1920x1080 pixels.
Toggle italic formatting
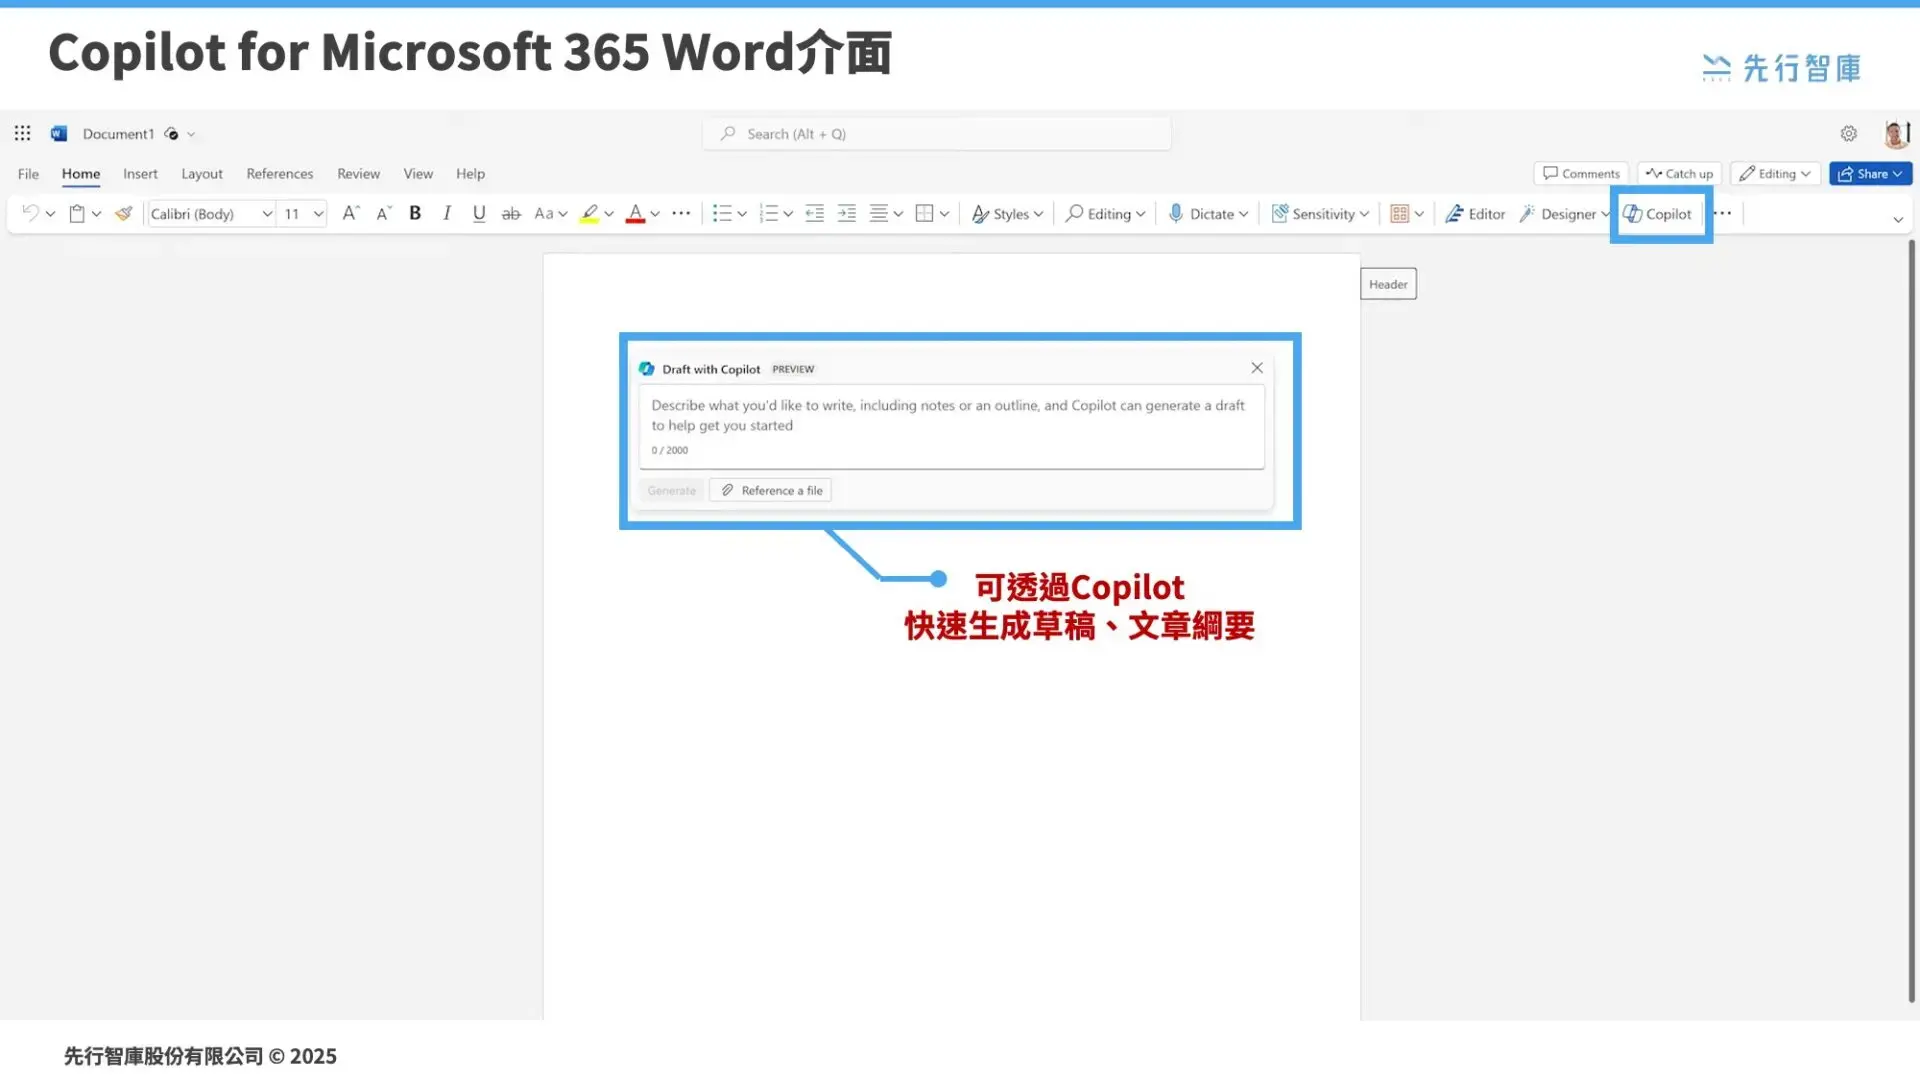click(447, 213)
